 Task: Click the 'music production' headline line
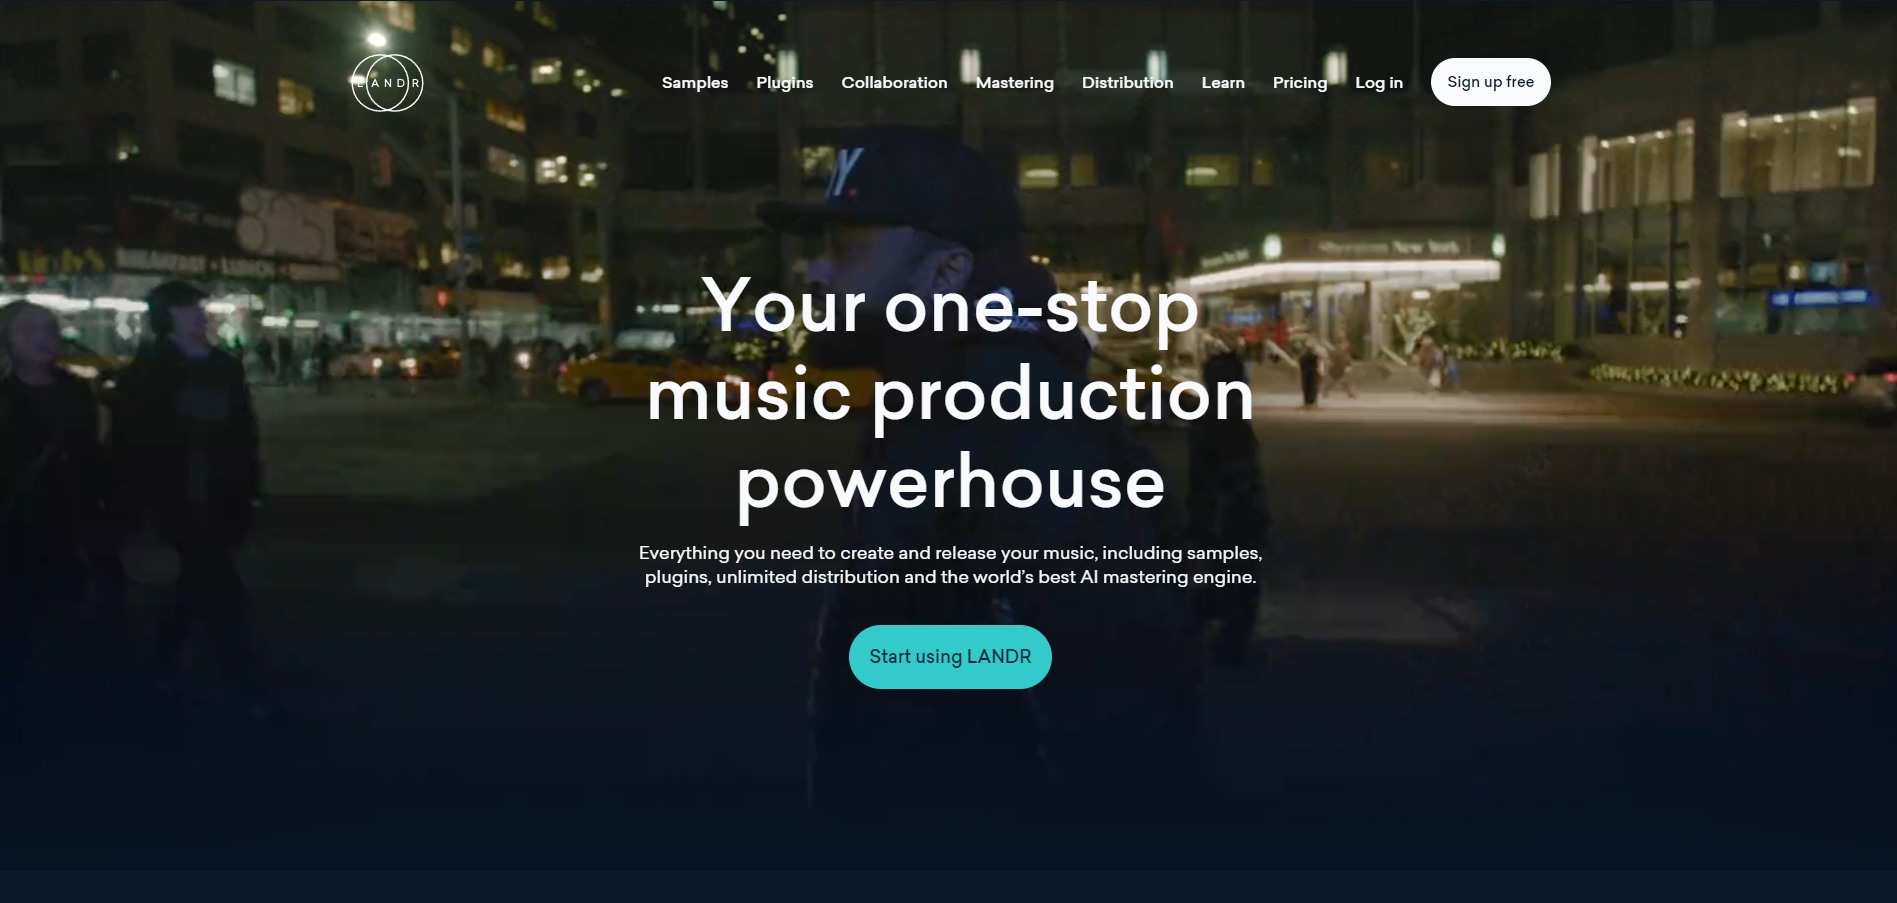click(950, 395)
